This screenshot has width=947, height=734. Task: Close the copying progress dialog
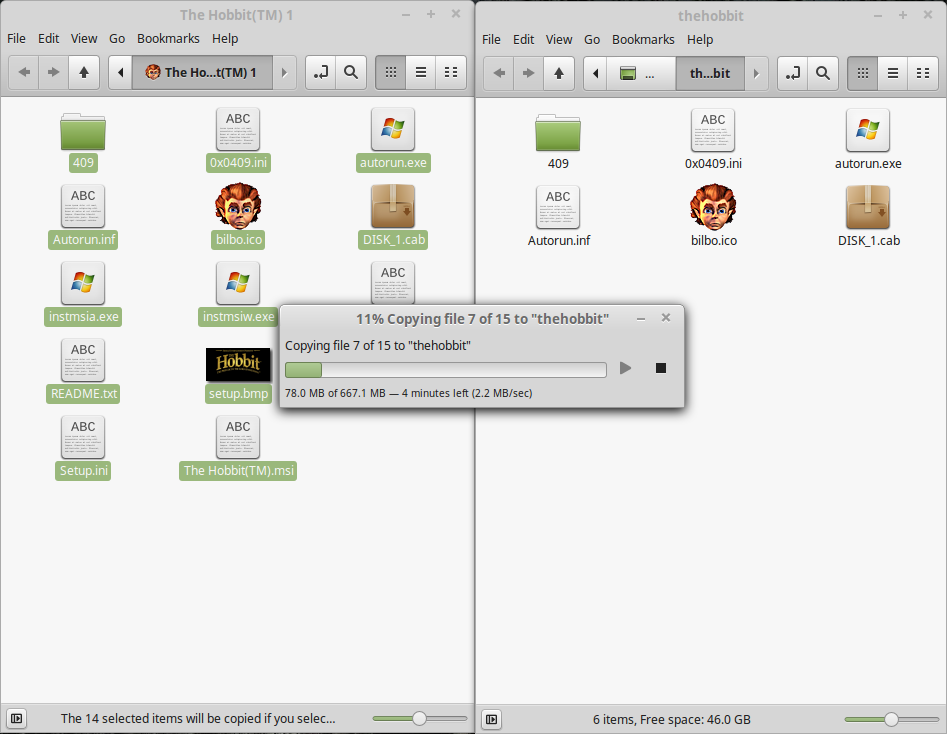click(666, 318)
